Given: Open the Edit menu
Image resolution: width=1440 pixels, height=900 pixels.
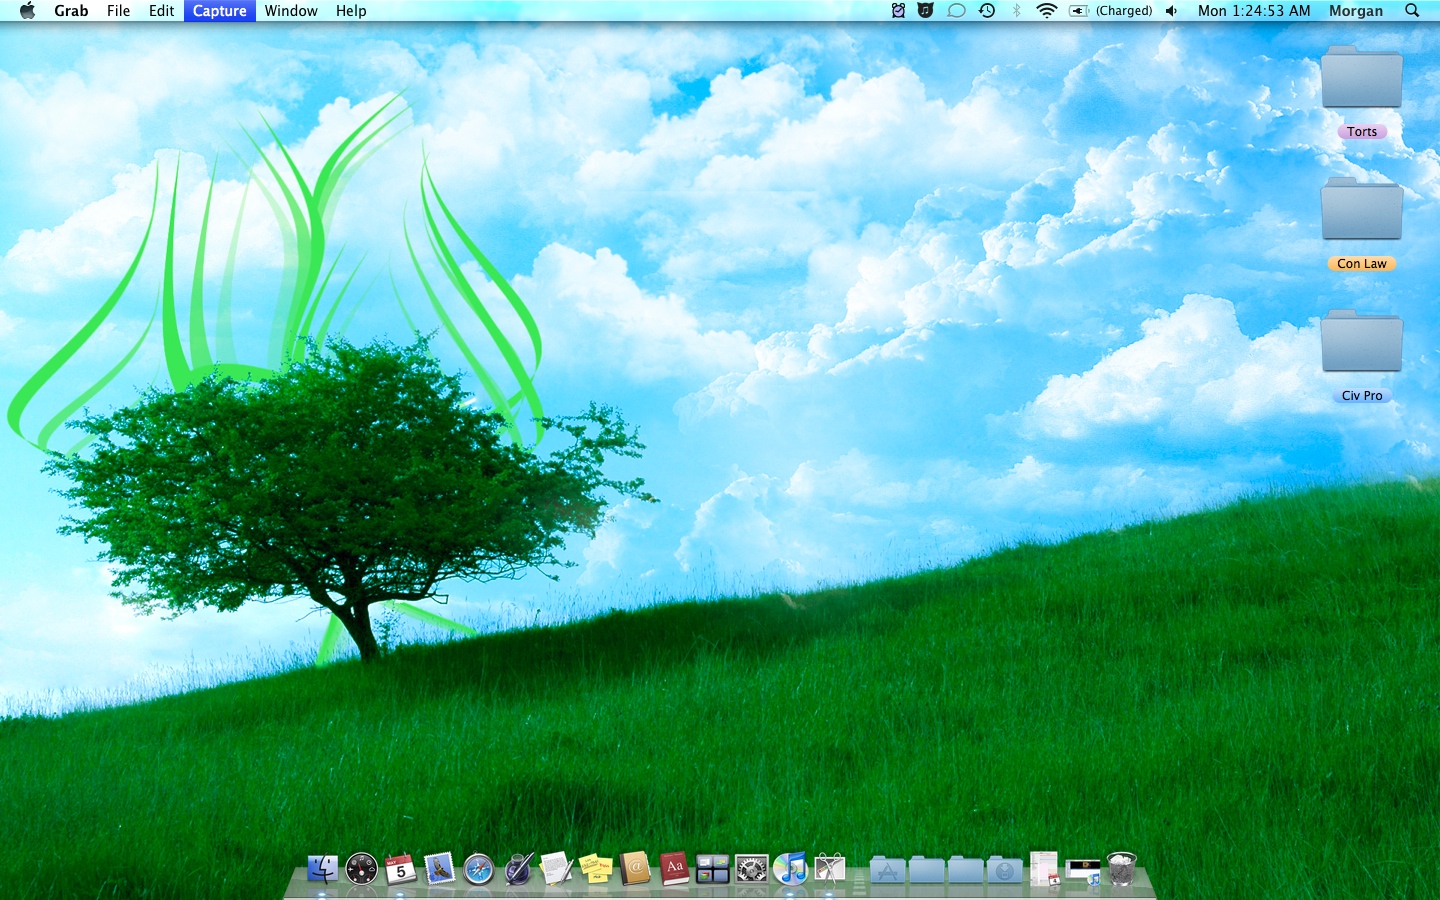Looking at the screenshot, I should [x=161, y=11].
